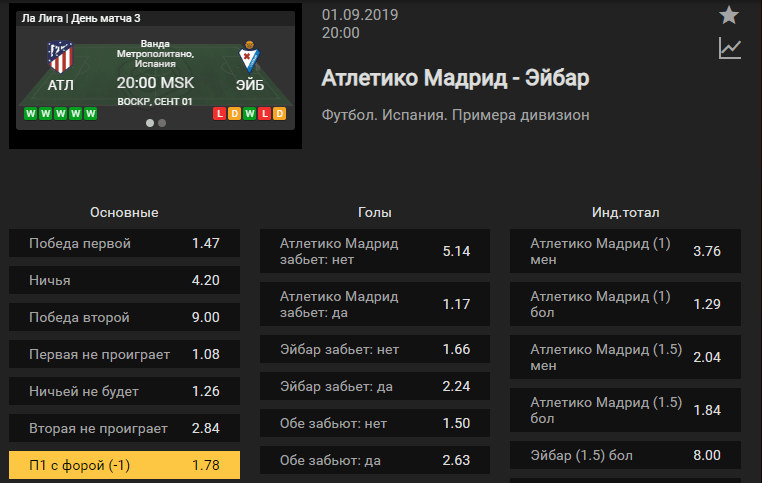Select Вторая не проиграет odds 2.84

[x=124, y=428]
